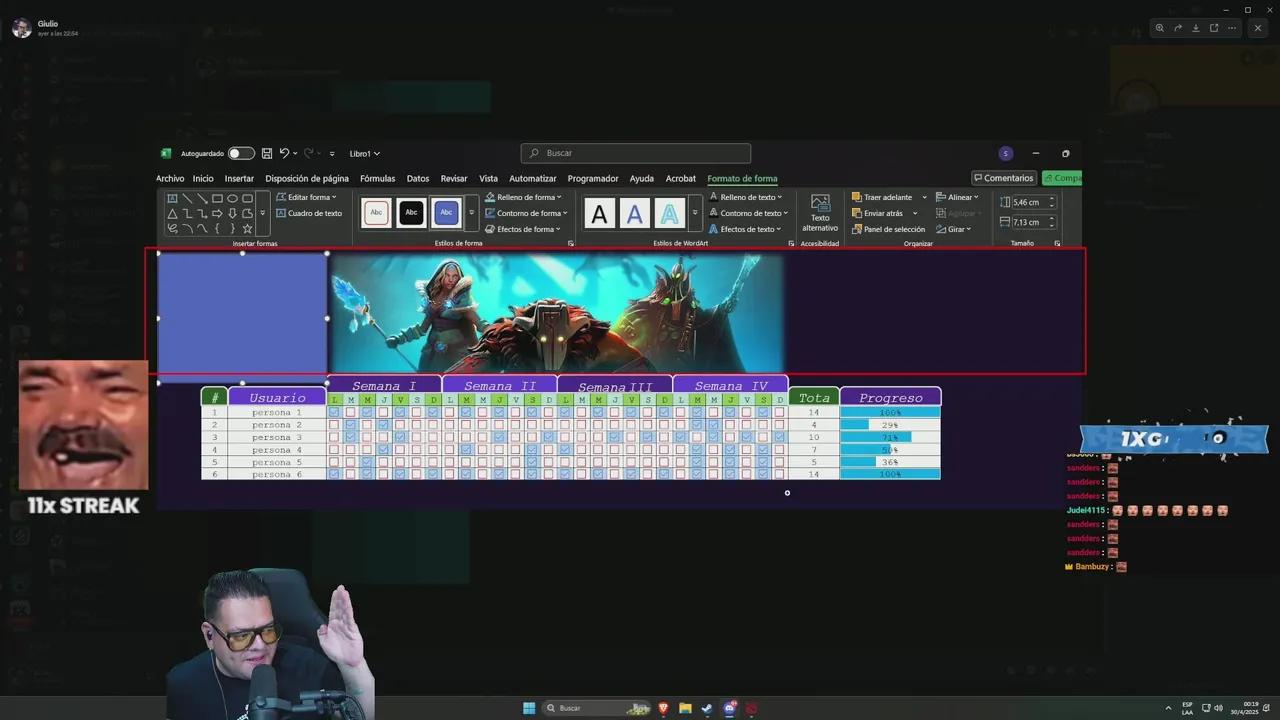Open the Editar forma dropdown
The image size is (1280, 720).
(x=307, y=197)
